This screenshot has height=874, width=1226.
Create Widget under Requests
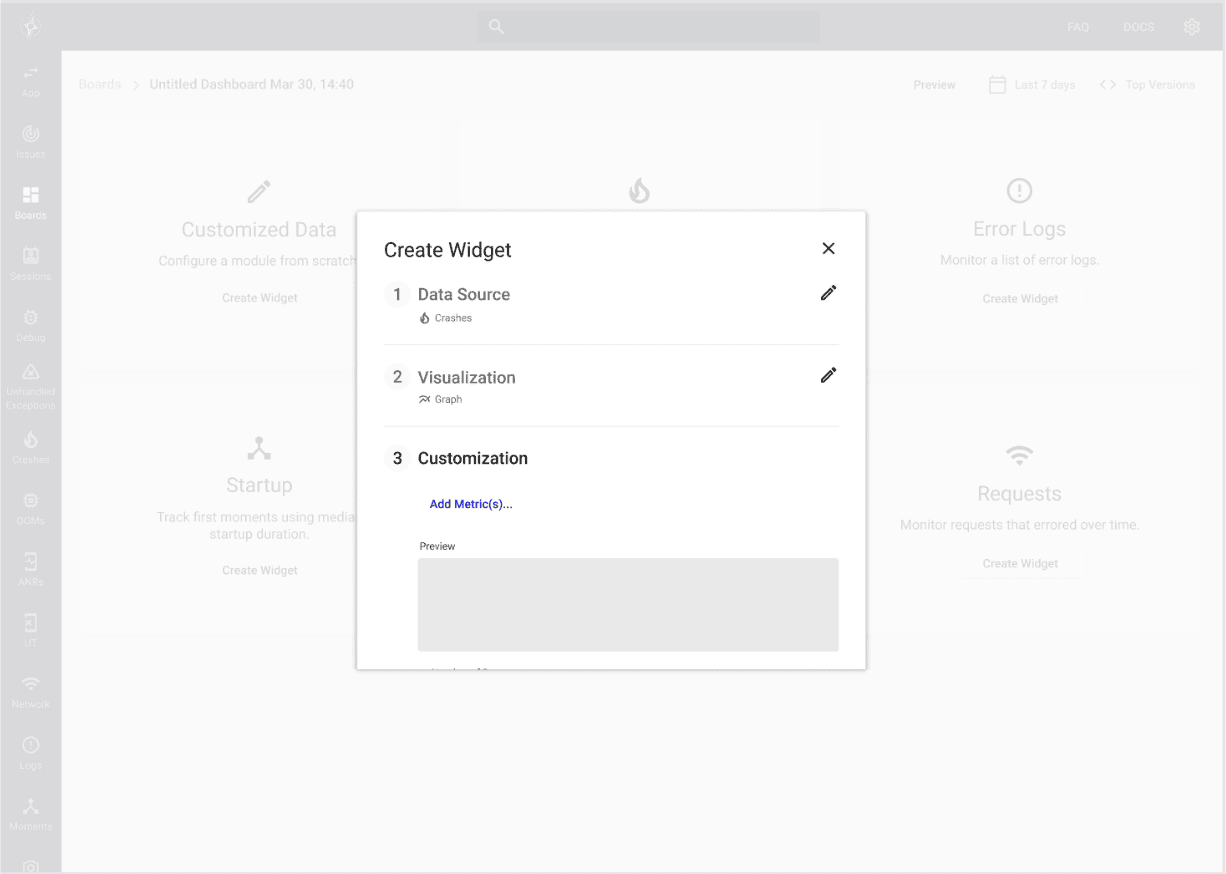[1020, 564]
